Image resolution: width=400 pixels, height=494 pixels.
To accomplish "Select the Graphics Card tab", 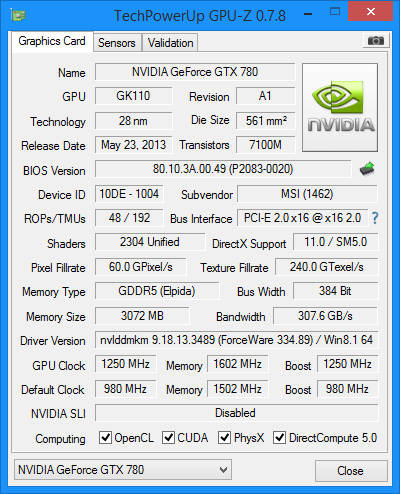I will tap(52, 41).
